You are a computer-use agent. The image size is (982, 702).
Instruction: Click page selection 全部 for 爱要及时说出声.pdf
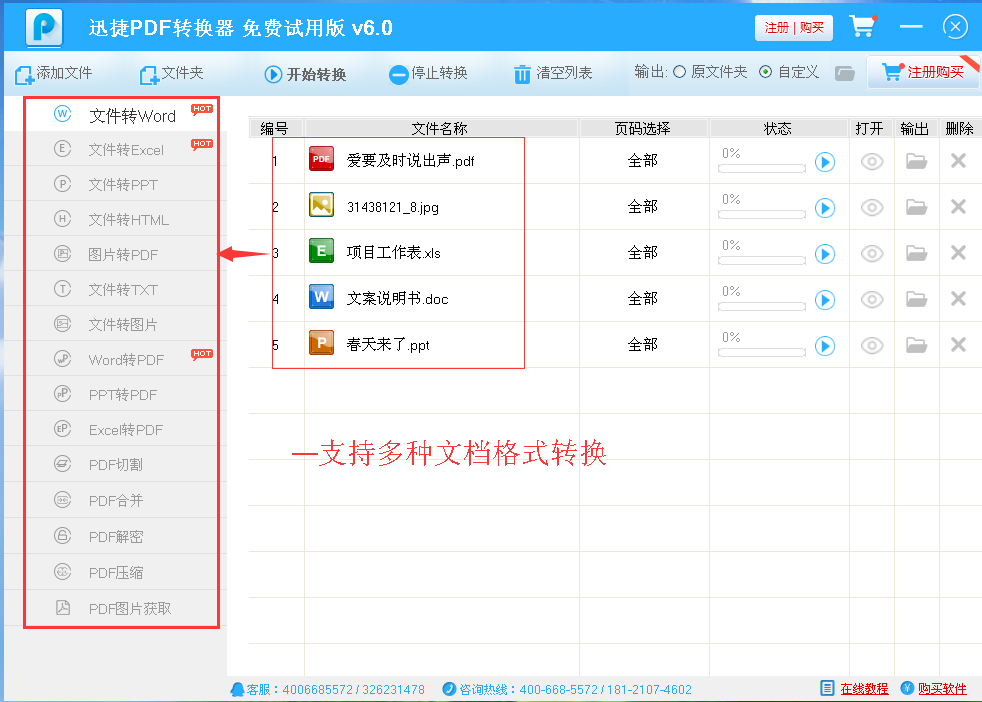pyautogui.click(x=643, y=160)
